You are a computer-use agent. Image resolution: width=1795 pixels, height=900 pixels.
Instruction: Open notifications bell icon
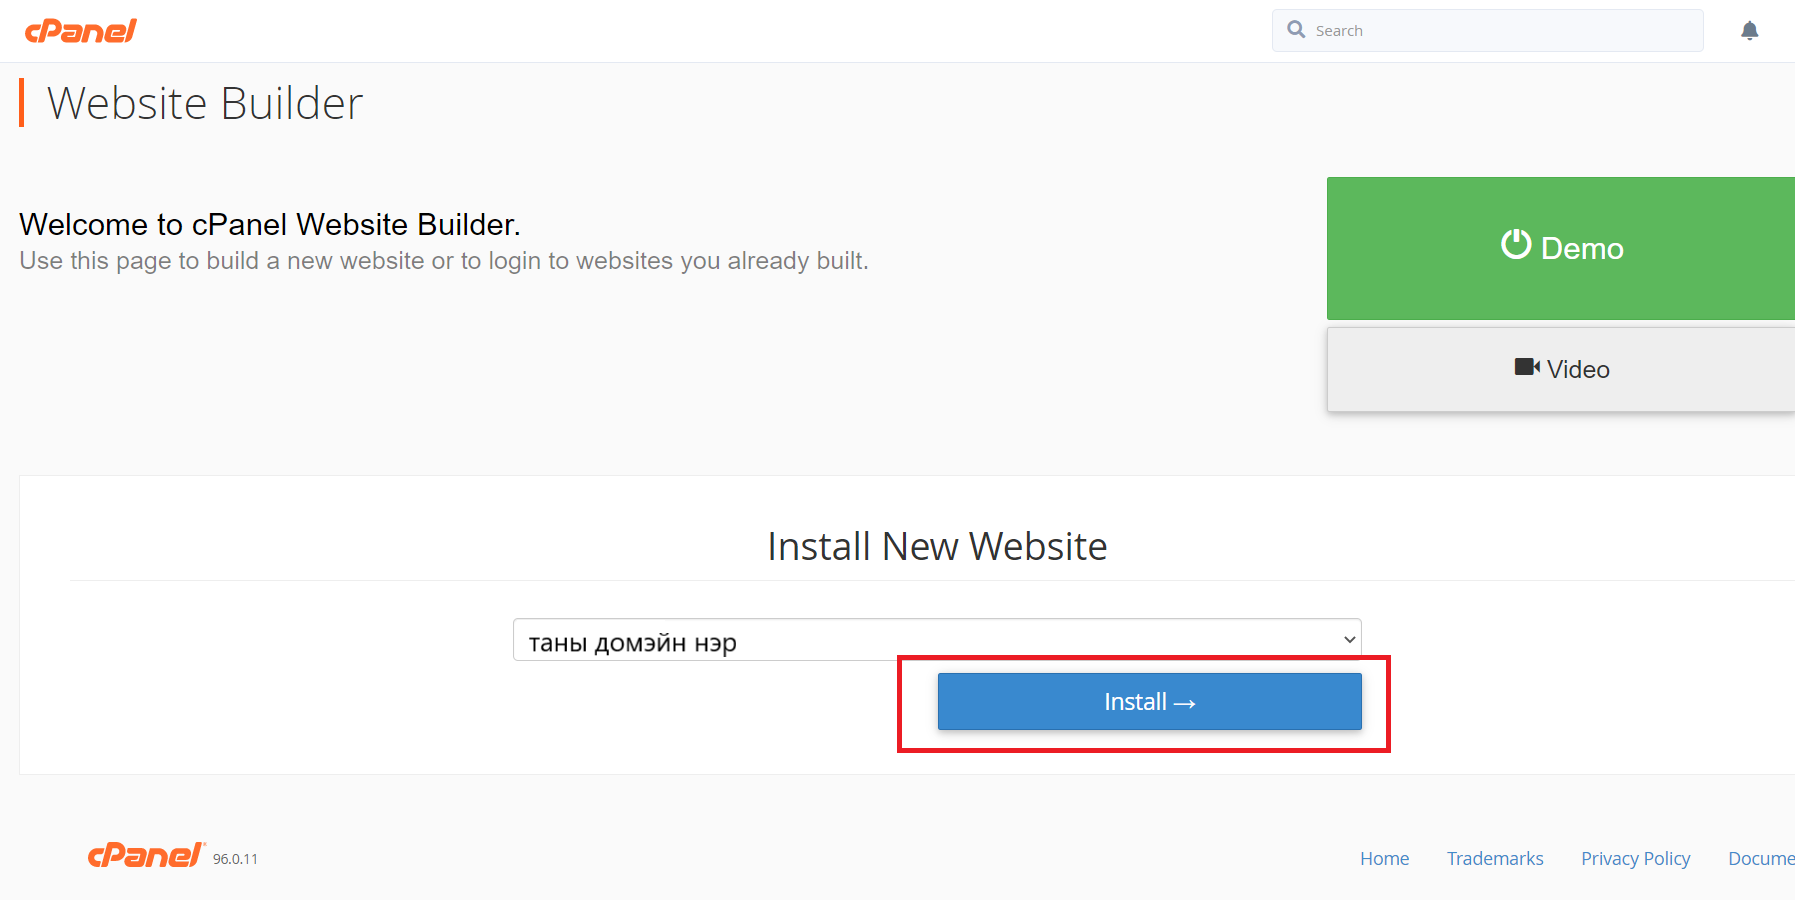1749,31
